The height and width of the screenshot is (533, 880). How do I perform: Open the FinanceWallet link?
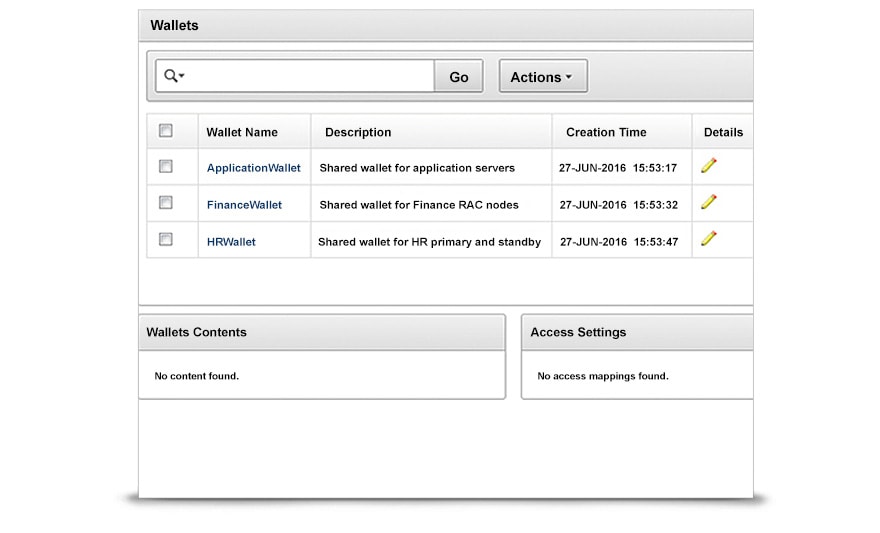pyautogui.click(x=244, y=205)
